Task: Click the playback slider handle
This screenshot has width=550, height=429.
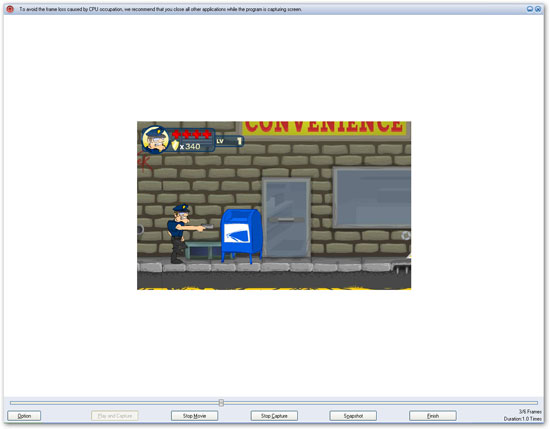Action: point(221,402)
